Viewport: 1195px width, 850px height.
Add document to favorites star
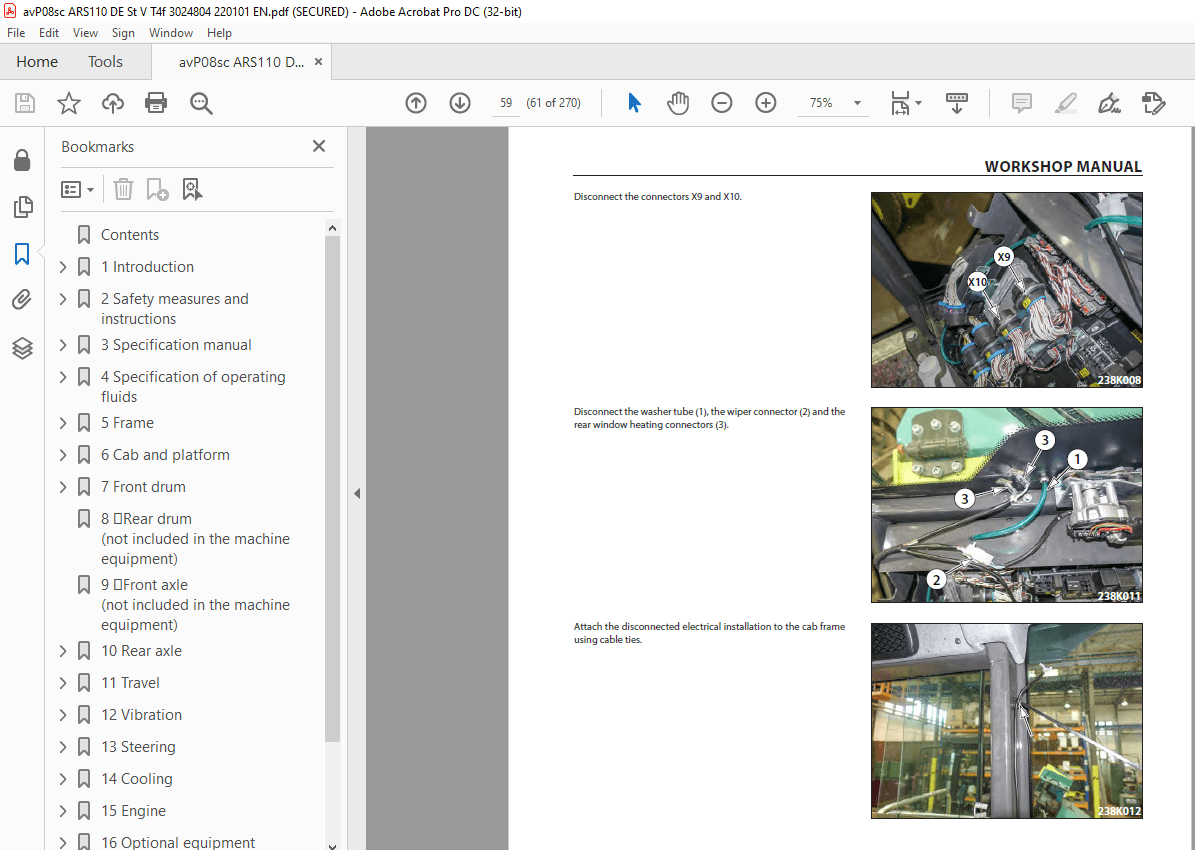tap(67, 102)
